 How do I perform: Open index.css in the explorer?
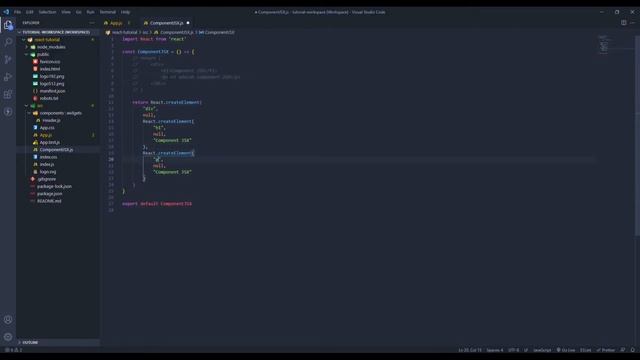point(48,157)
